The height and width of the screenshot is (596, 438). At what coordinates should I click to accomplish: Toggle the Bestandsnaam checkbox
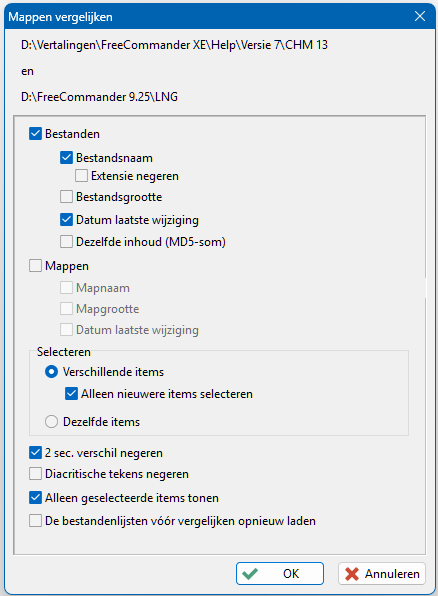(66, 157)
